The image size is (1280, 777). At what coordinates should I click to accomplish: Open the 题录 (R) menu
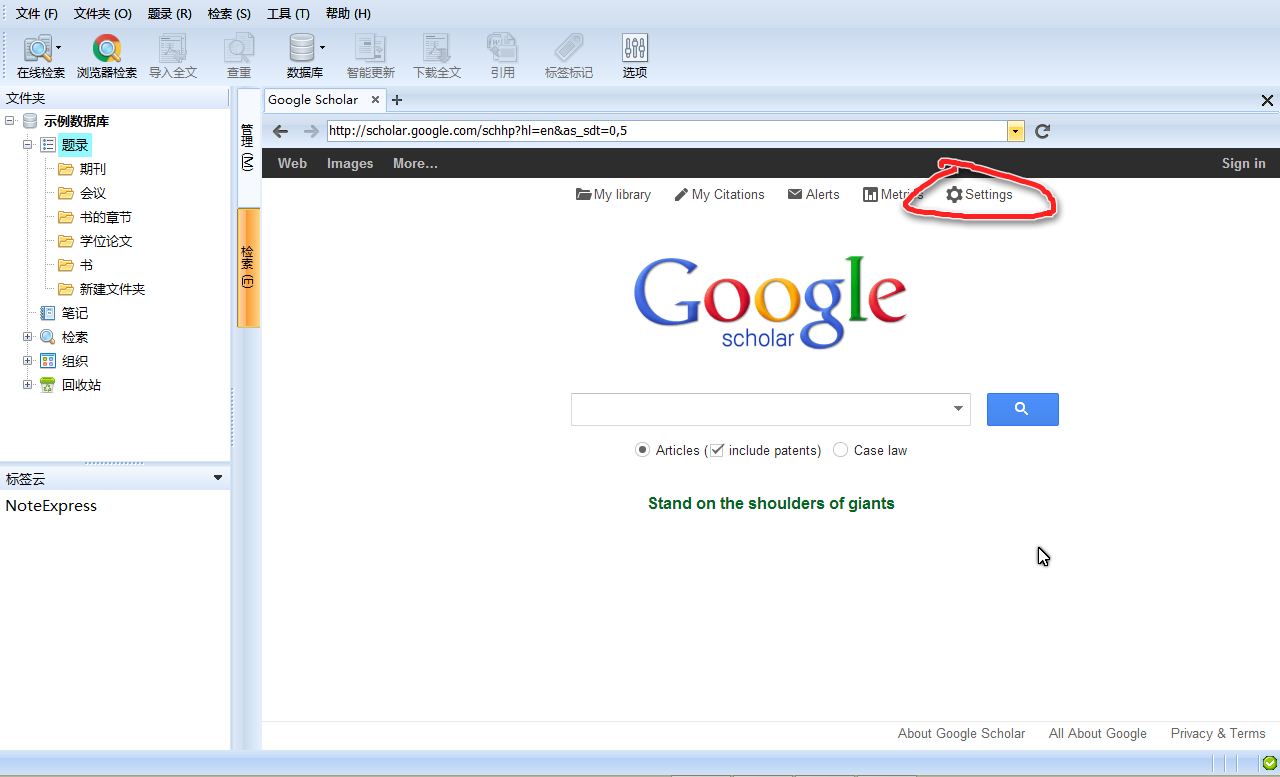tap(169, 13)
